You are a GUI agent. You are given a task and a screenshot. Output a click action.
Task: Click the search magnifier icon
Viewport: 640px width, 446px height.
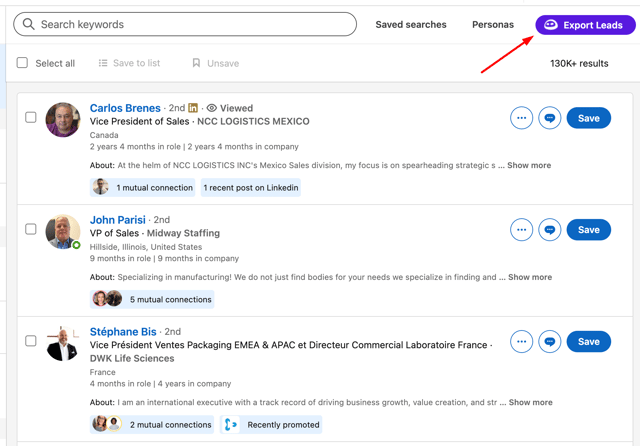29,24
